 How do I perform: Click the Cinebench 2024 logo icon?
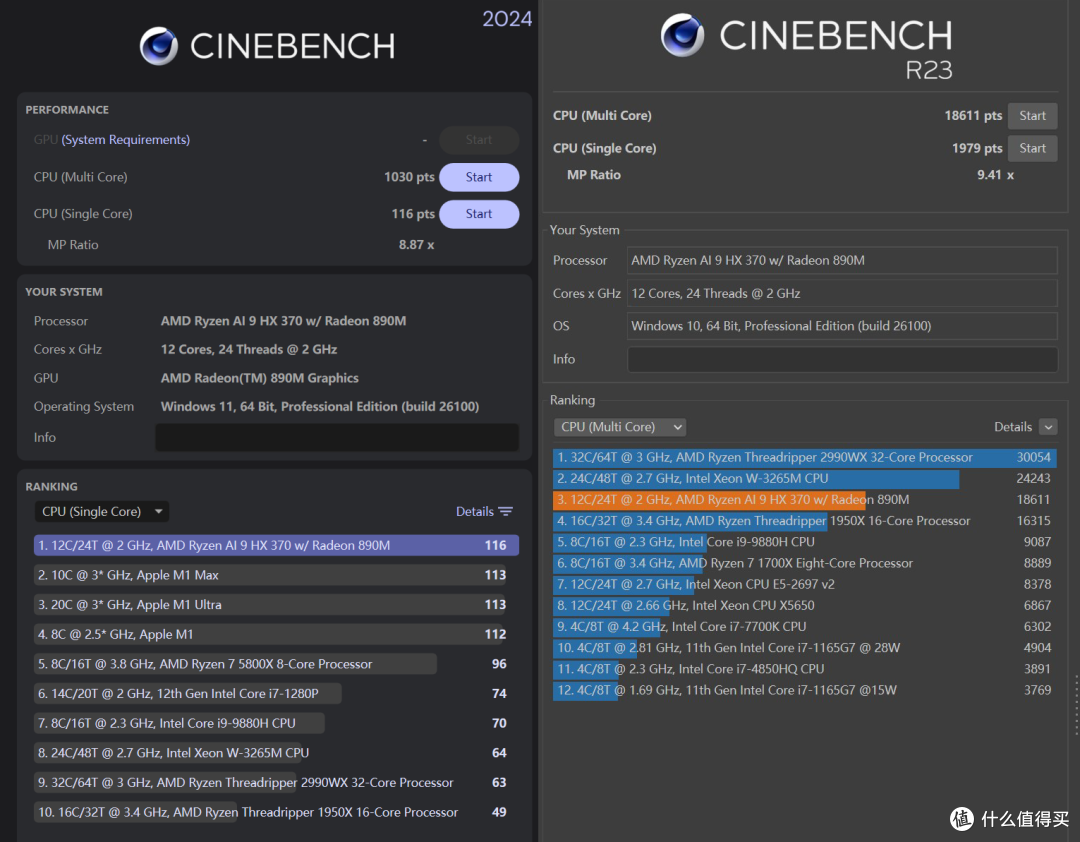point(159,46)
